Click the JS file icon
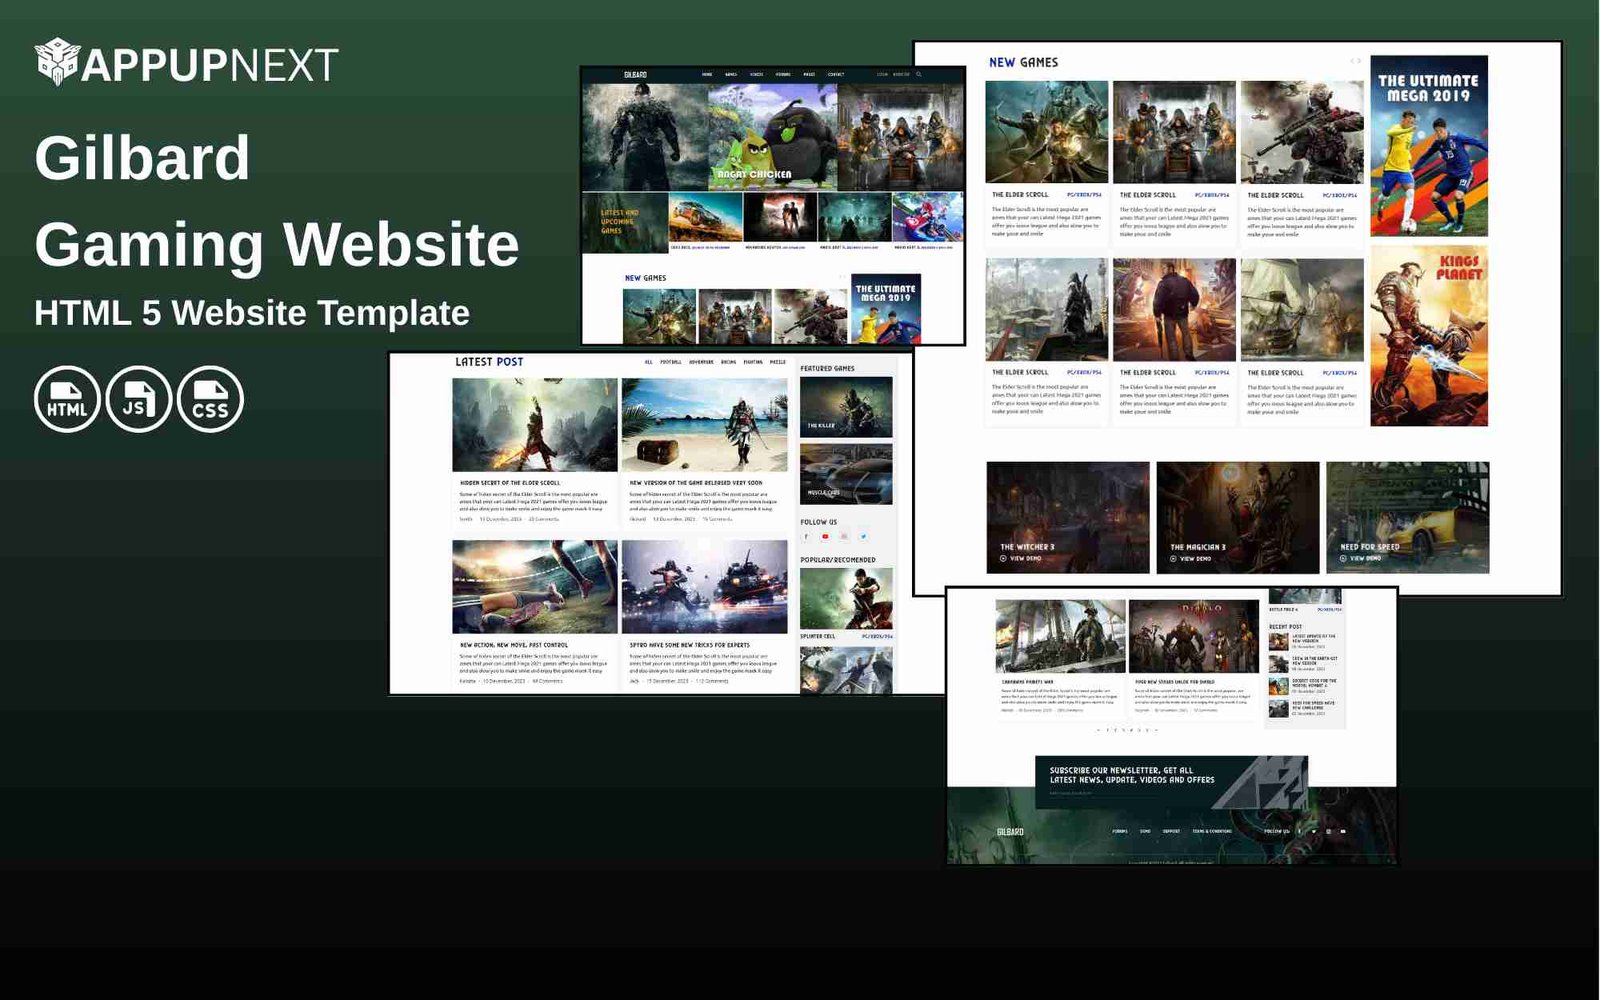 coord(138,398)
